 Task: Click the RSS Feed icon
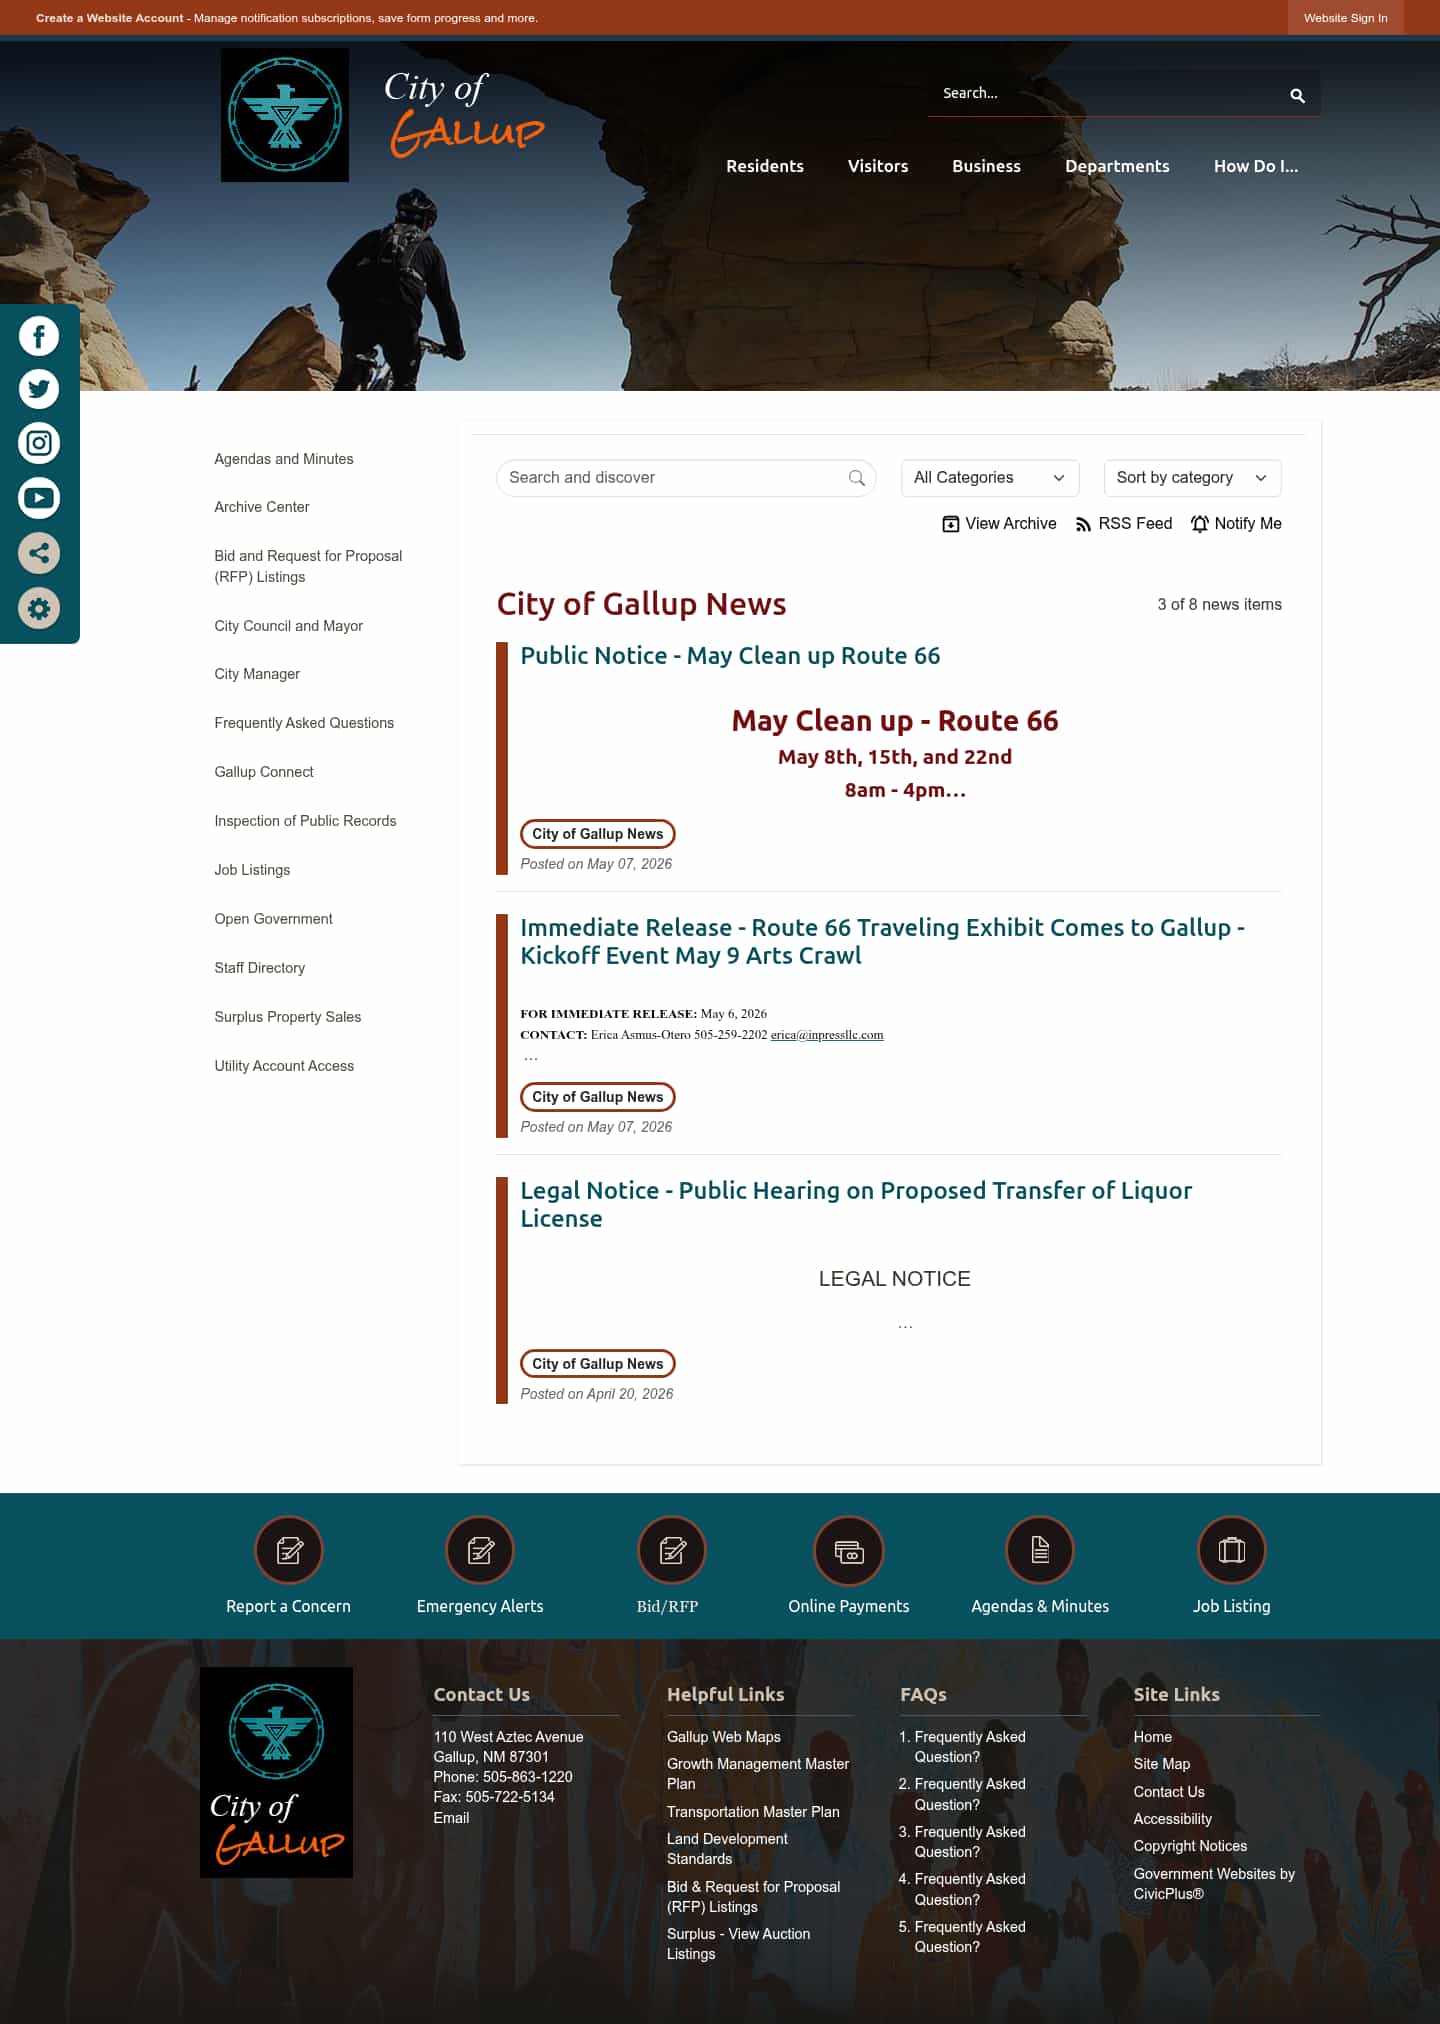point(1083,524)
